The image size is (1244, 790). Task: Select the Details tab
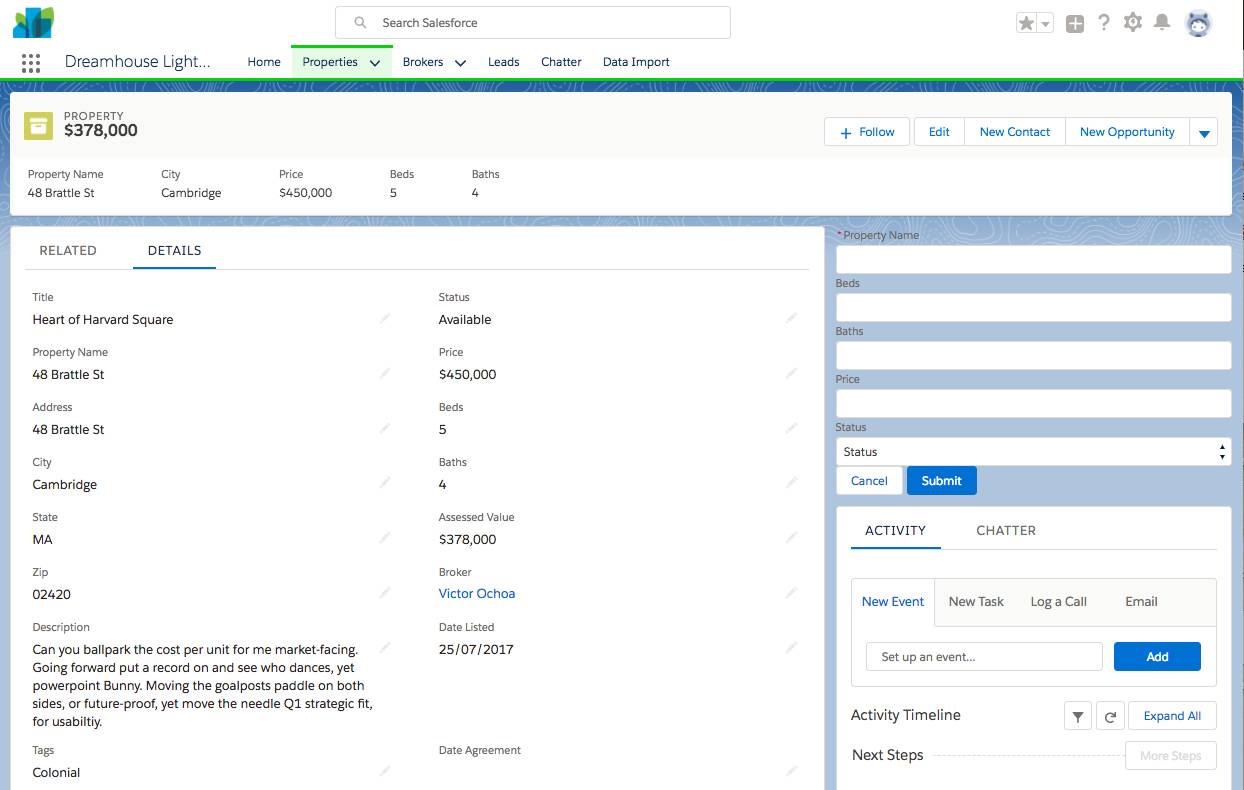[x=175, y=251]
